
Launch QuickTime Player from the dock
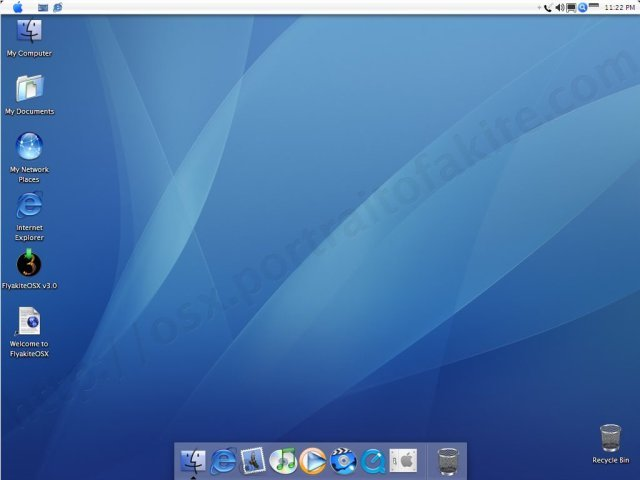click(373, 461)
